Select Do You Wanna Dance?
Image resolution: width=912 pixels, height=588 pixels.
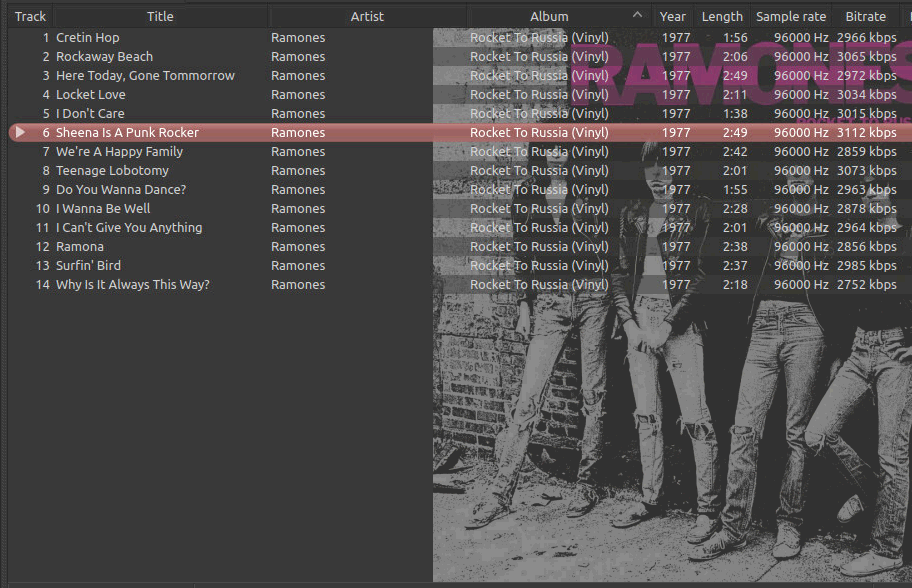pyautogui.click(x=121, y=190)
